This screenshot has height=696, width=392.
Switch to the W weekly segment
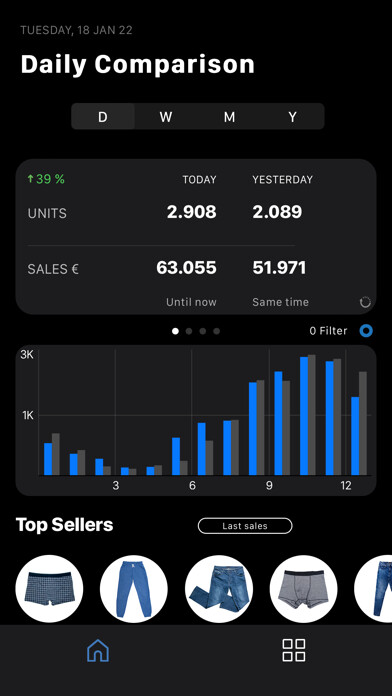(x=166, y=117)
